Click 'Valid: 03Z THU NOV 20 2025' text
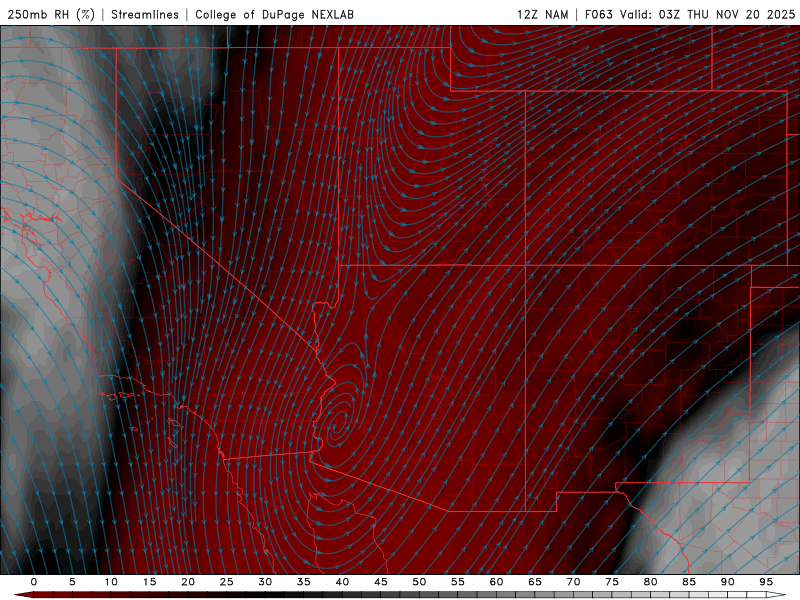This screenshot has height=600, width=800. [x=707, y=14]
